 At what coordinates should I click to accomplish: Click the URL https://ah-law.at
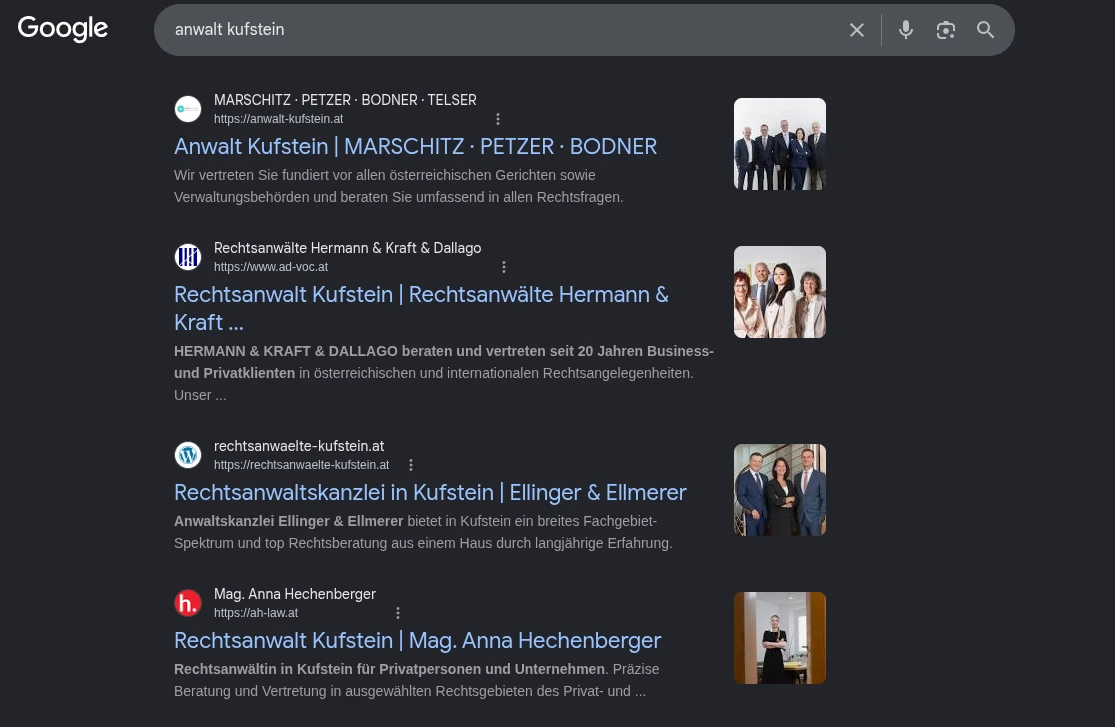pos(256,612)
